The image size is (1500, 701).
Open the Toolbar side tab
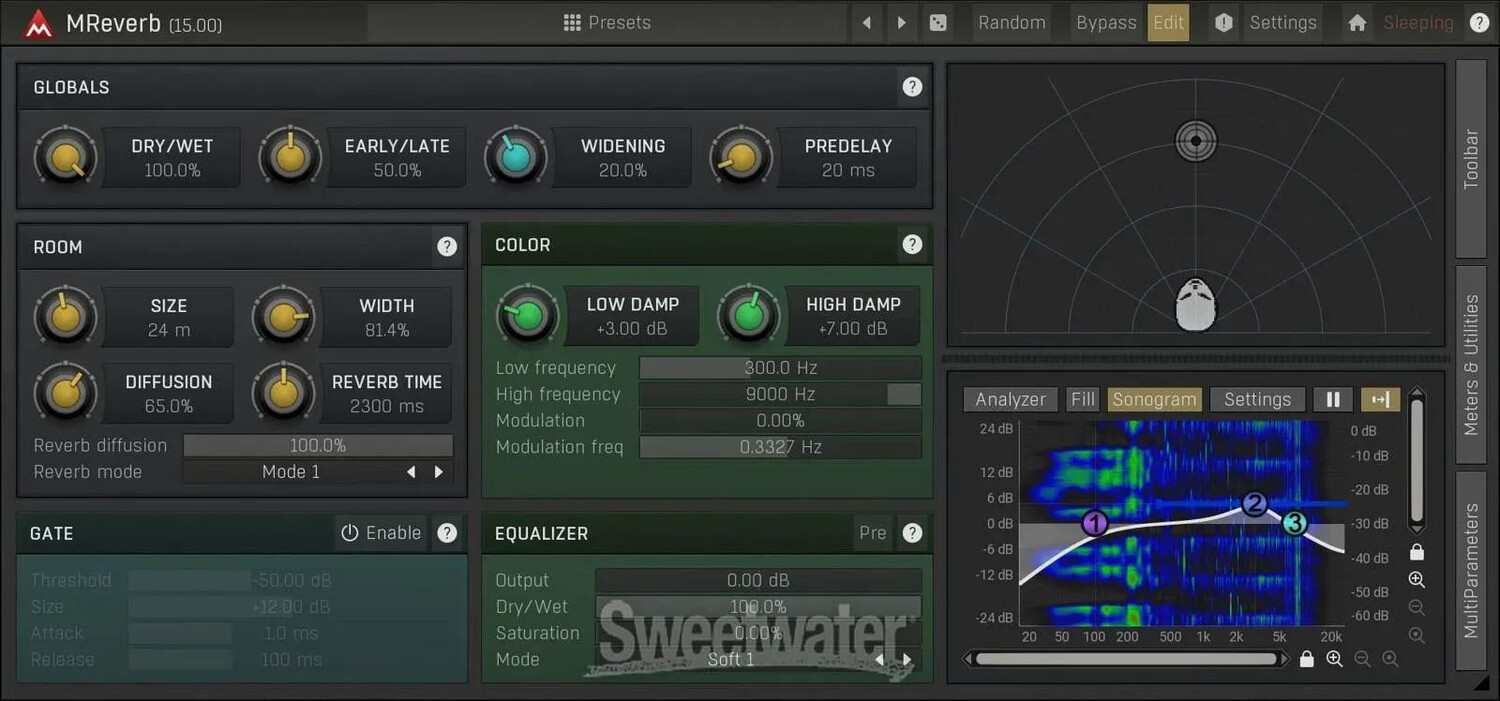coord(1471,158)
